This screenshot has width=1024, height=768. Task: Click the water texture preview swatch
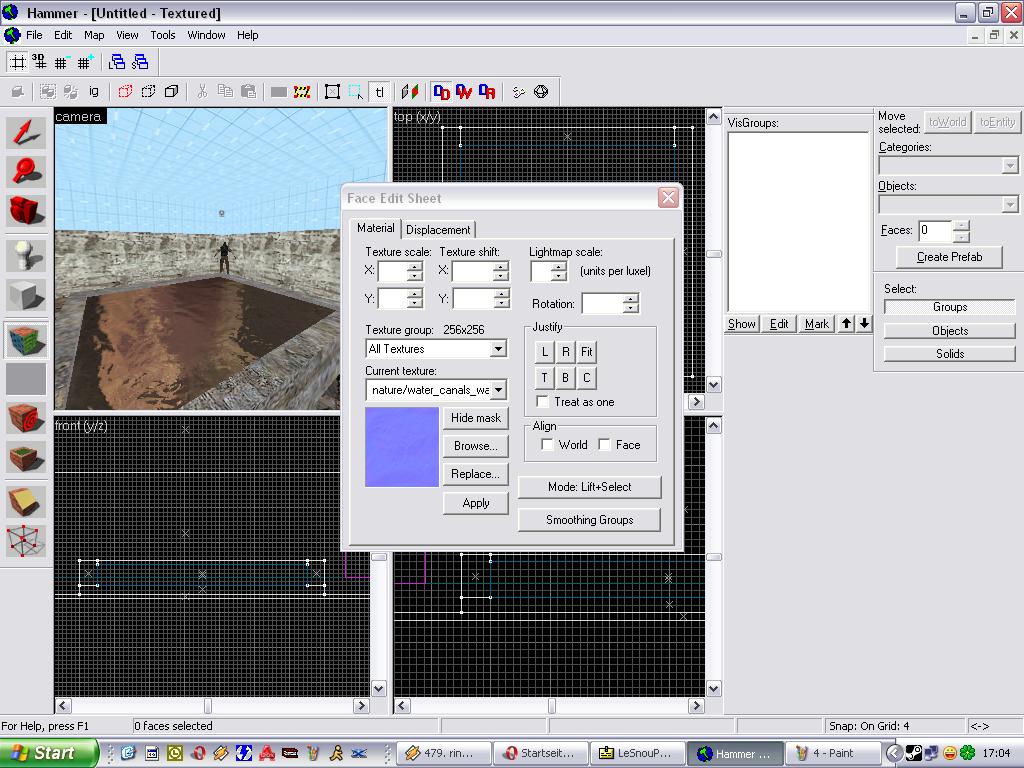point(402,447)
